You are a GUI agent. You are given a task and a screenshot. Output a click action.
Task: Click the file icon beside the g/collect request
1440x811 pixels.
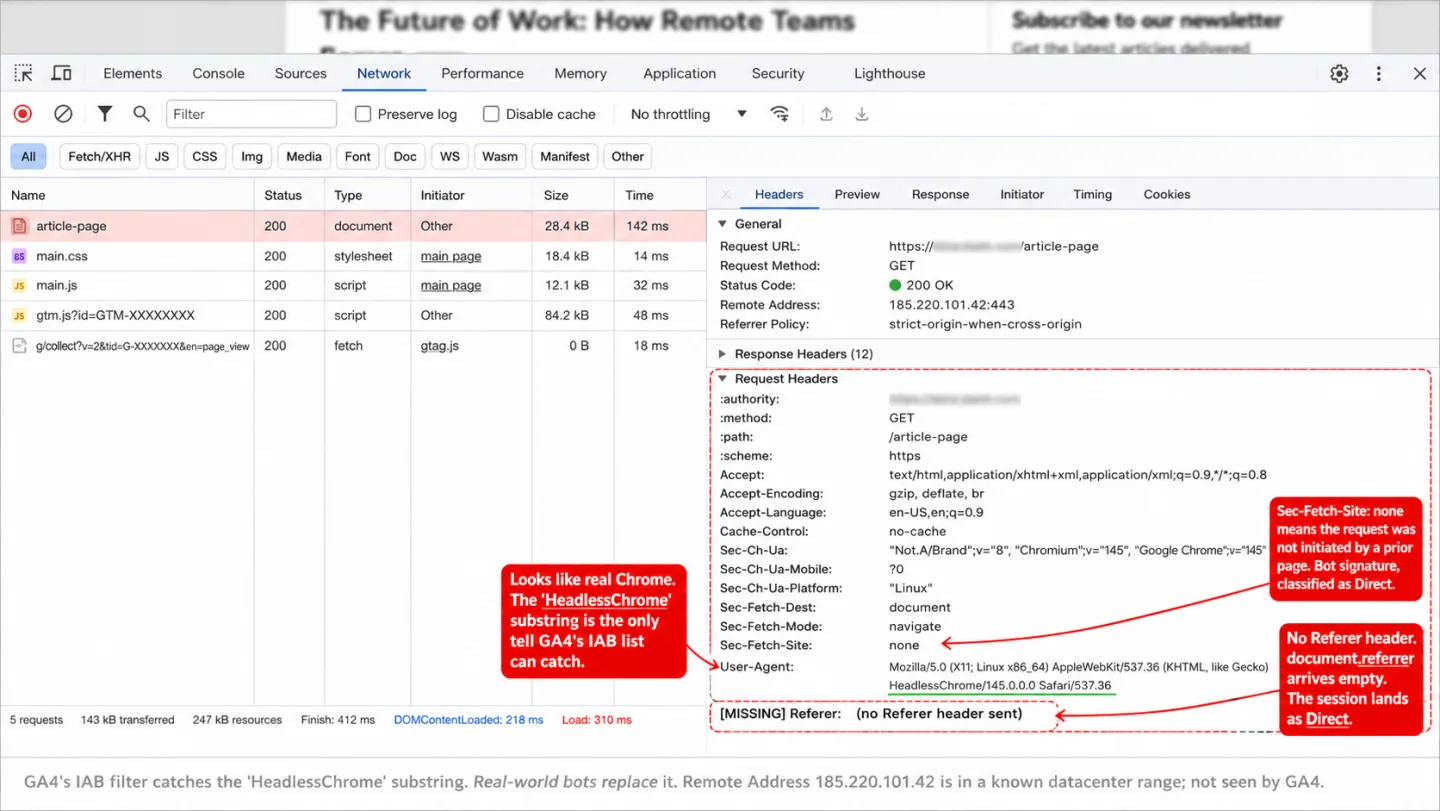pyautogui.click(x=19, y=346)
